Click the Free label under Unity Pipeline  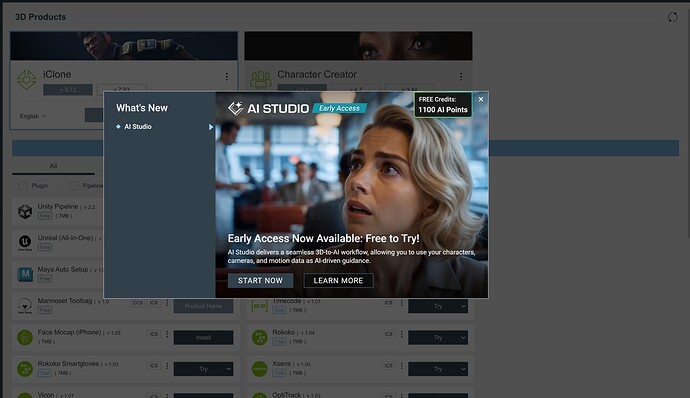[x=45, y=216]
